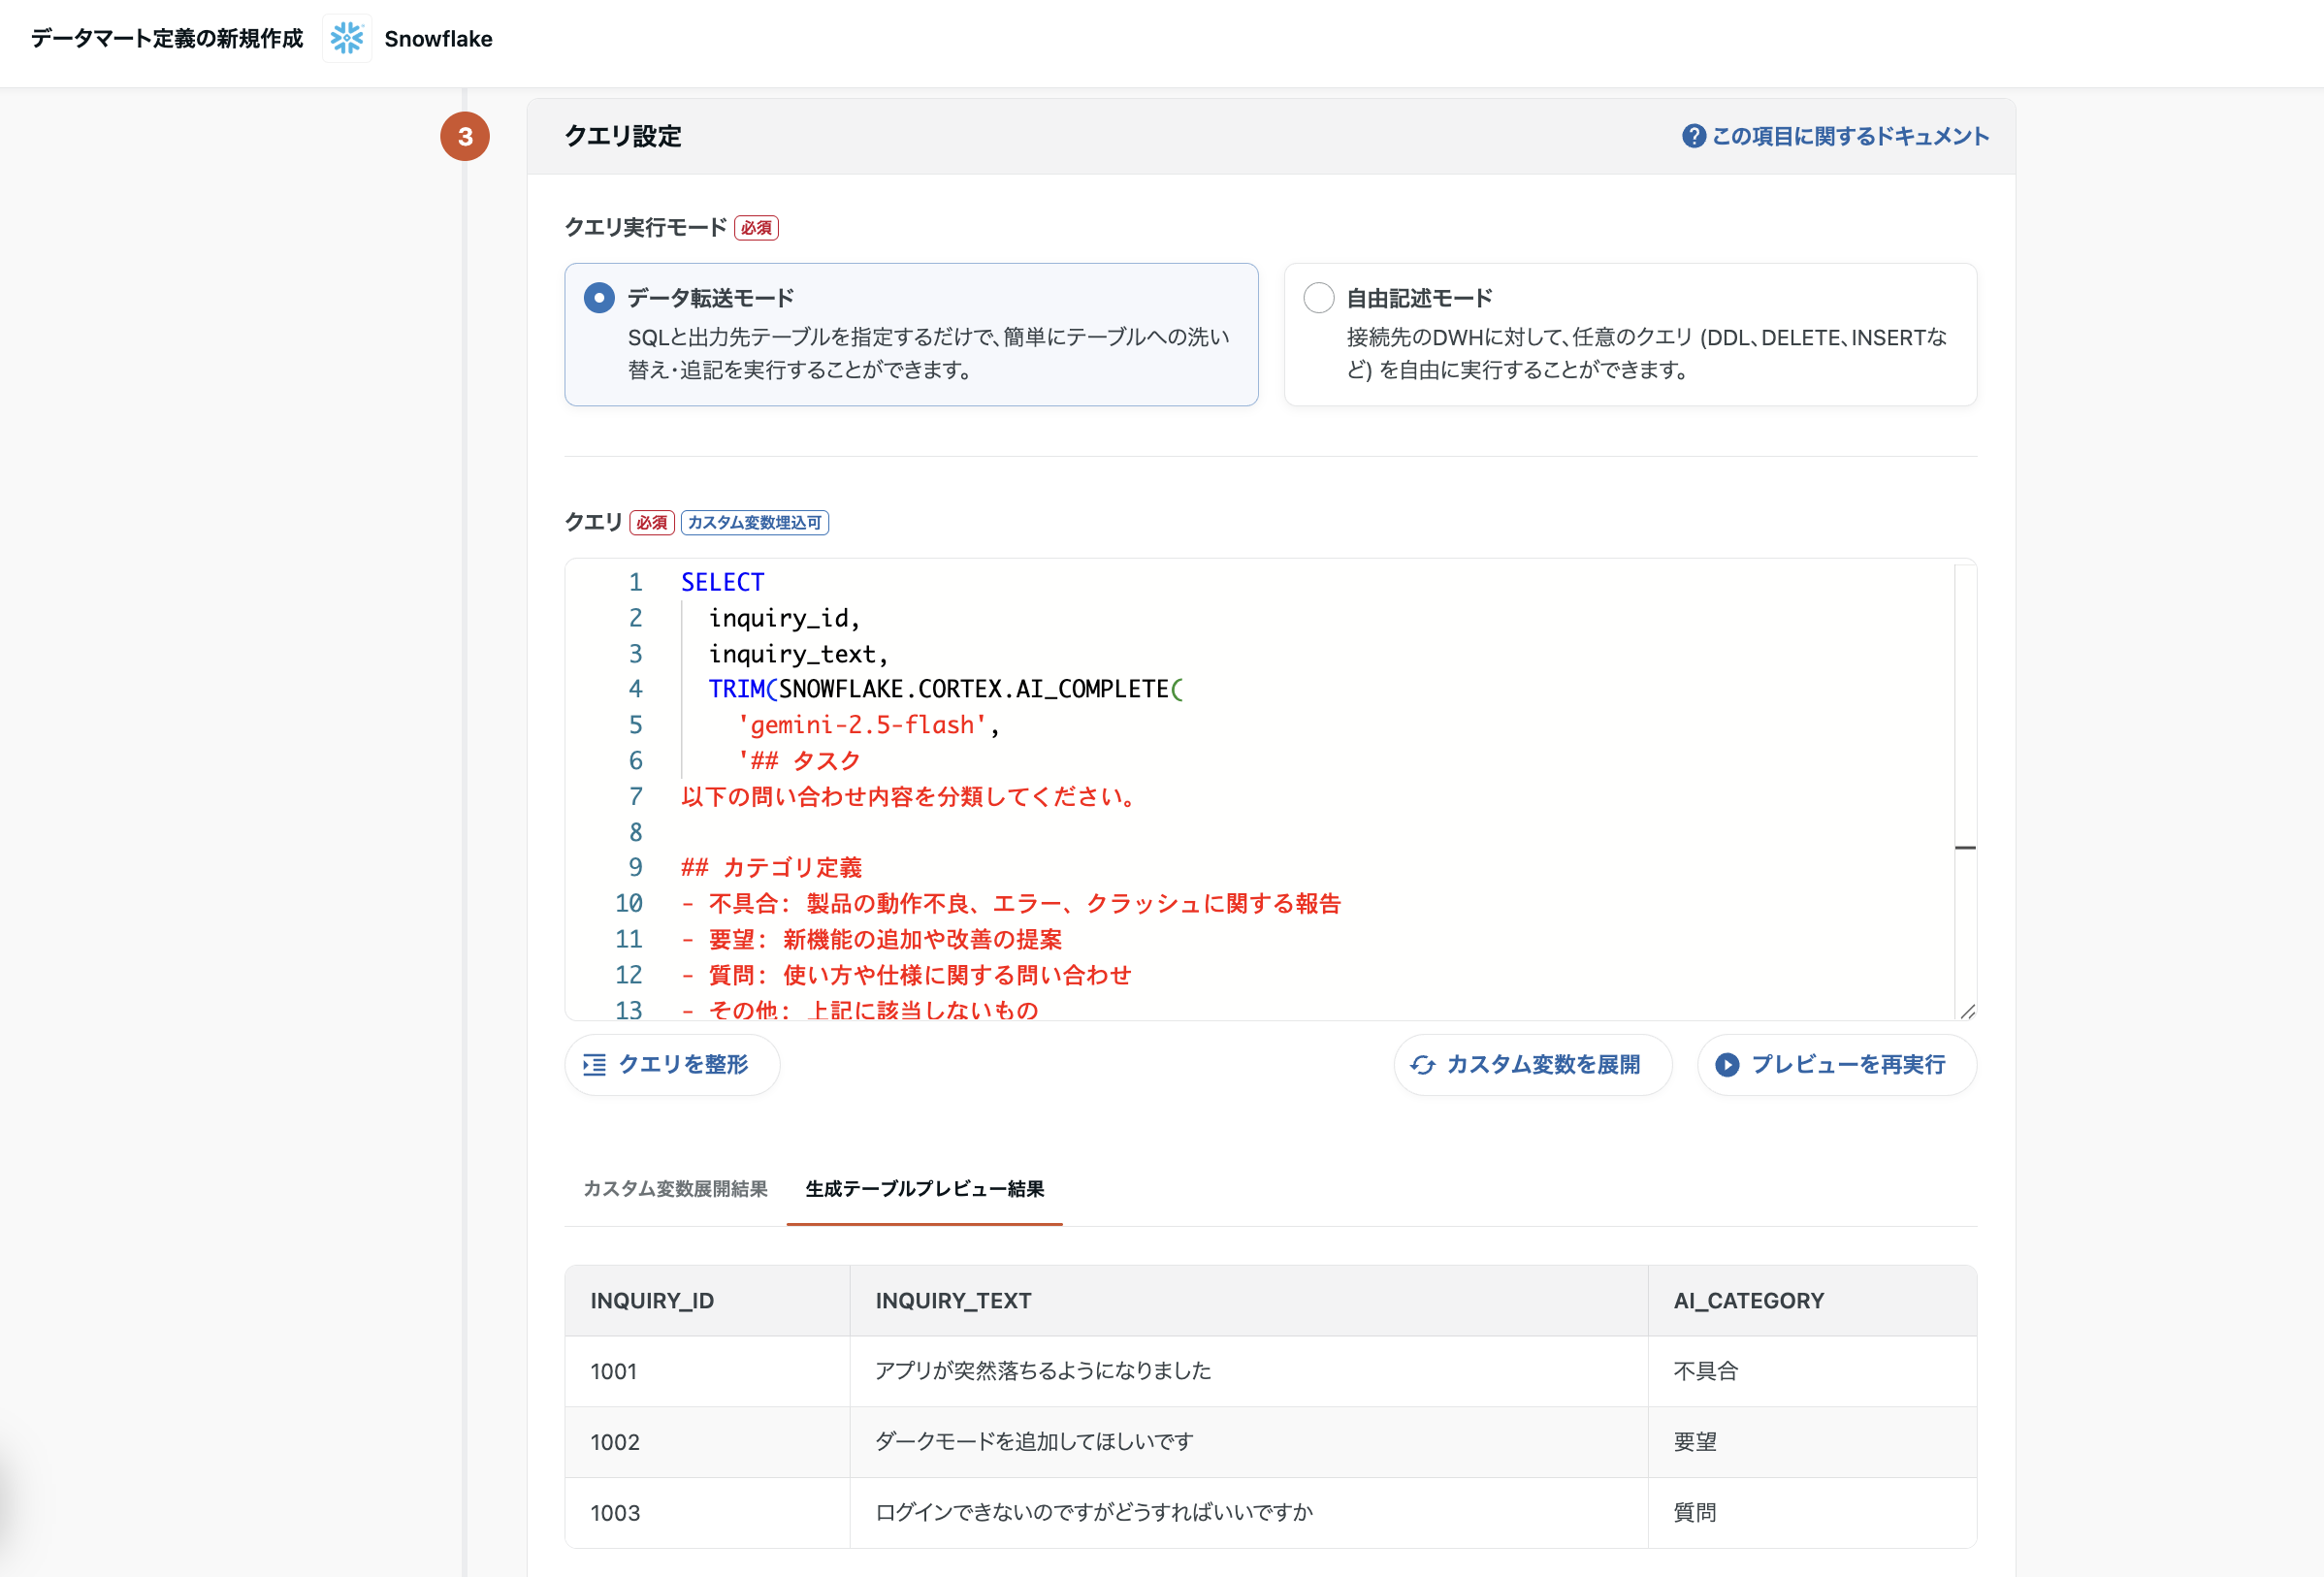Click the Snowflake connection logo
The image size is (2324, 1577).
346,38
